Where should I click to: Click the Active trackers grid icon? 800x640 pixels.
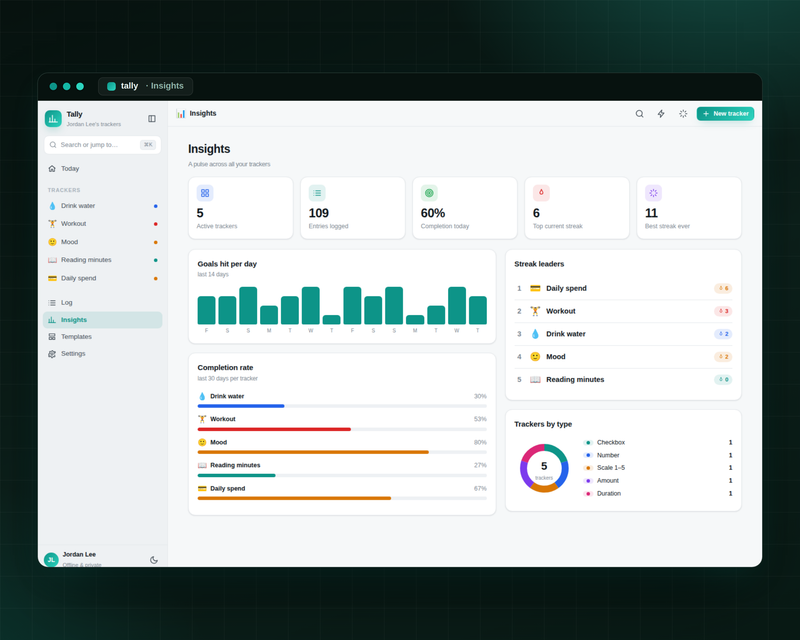(x=205, y=193)
